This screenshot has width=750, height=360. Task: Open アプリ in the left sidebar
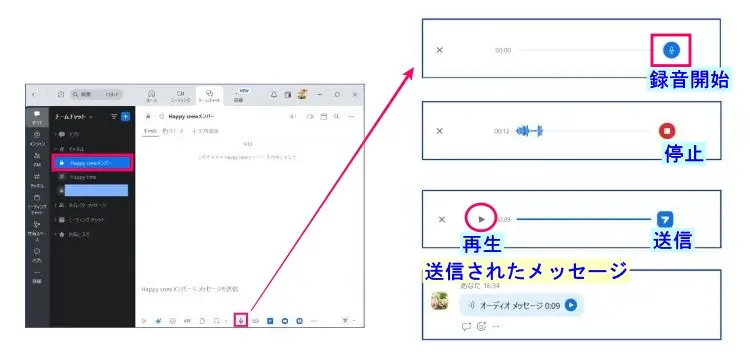37,255
